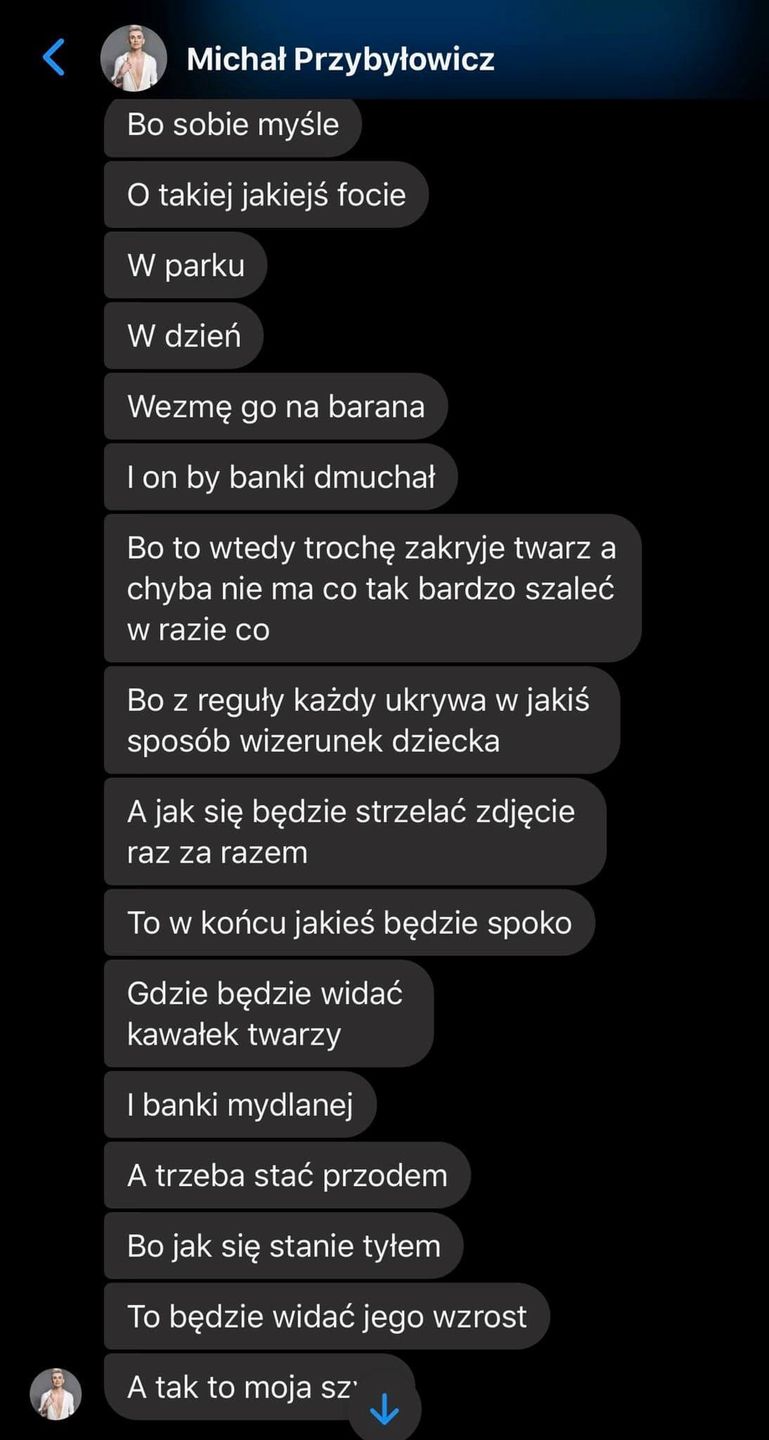The width and height of the screenshot is (769, 1440).
Task: Tap 'To w końcu jakieś będzie spoko' bubble
Action: pyautogui.click(x=350, y=922)
